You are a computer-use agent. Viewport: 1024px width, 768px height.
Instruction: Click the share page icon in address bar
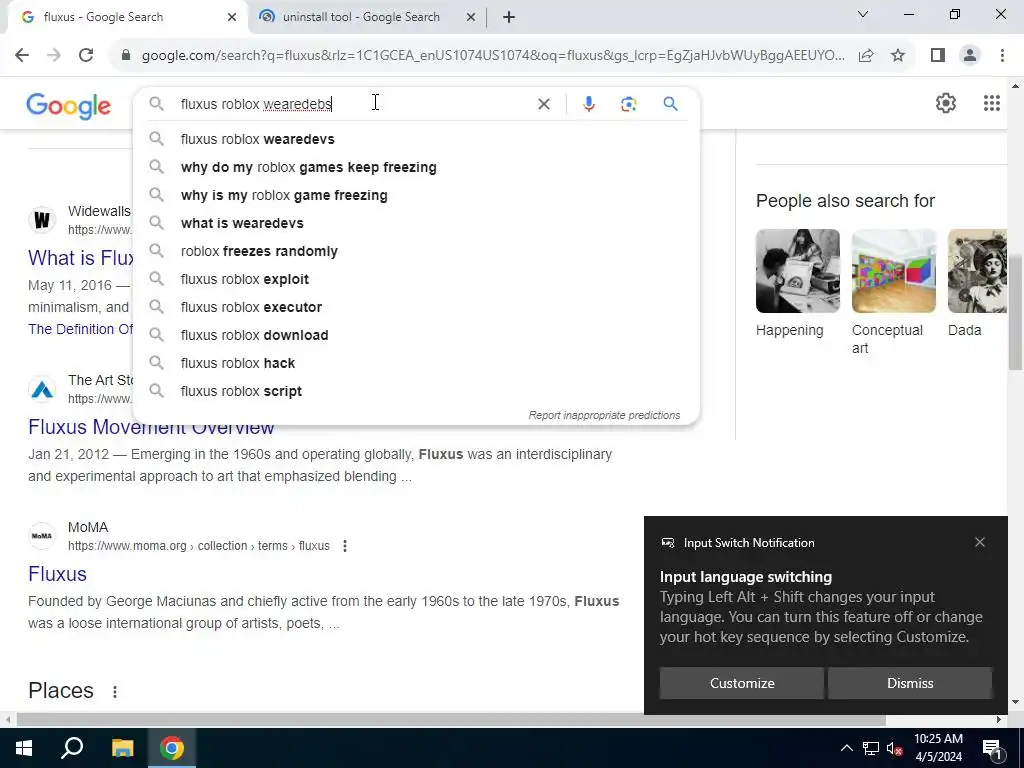pyautogui.click(x=866, y=56)
